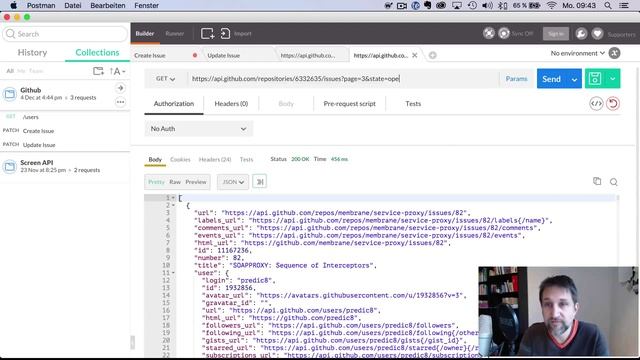Screen dimensions: 640x360
Task: Collapse the user object at line 11
Action: click(x=173, y=273)
